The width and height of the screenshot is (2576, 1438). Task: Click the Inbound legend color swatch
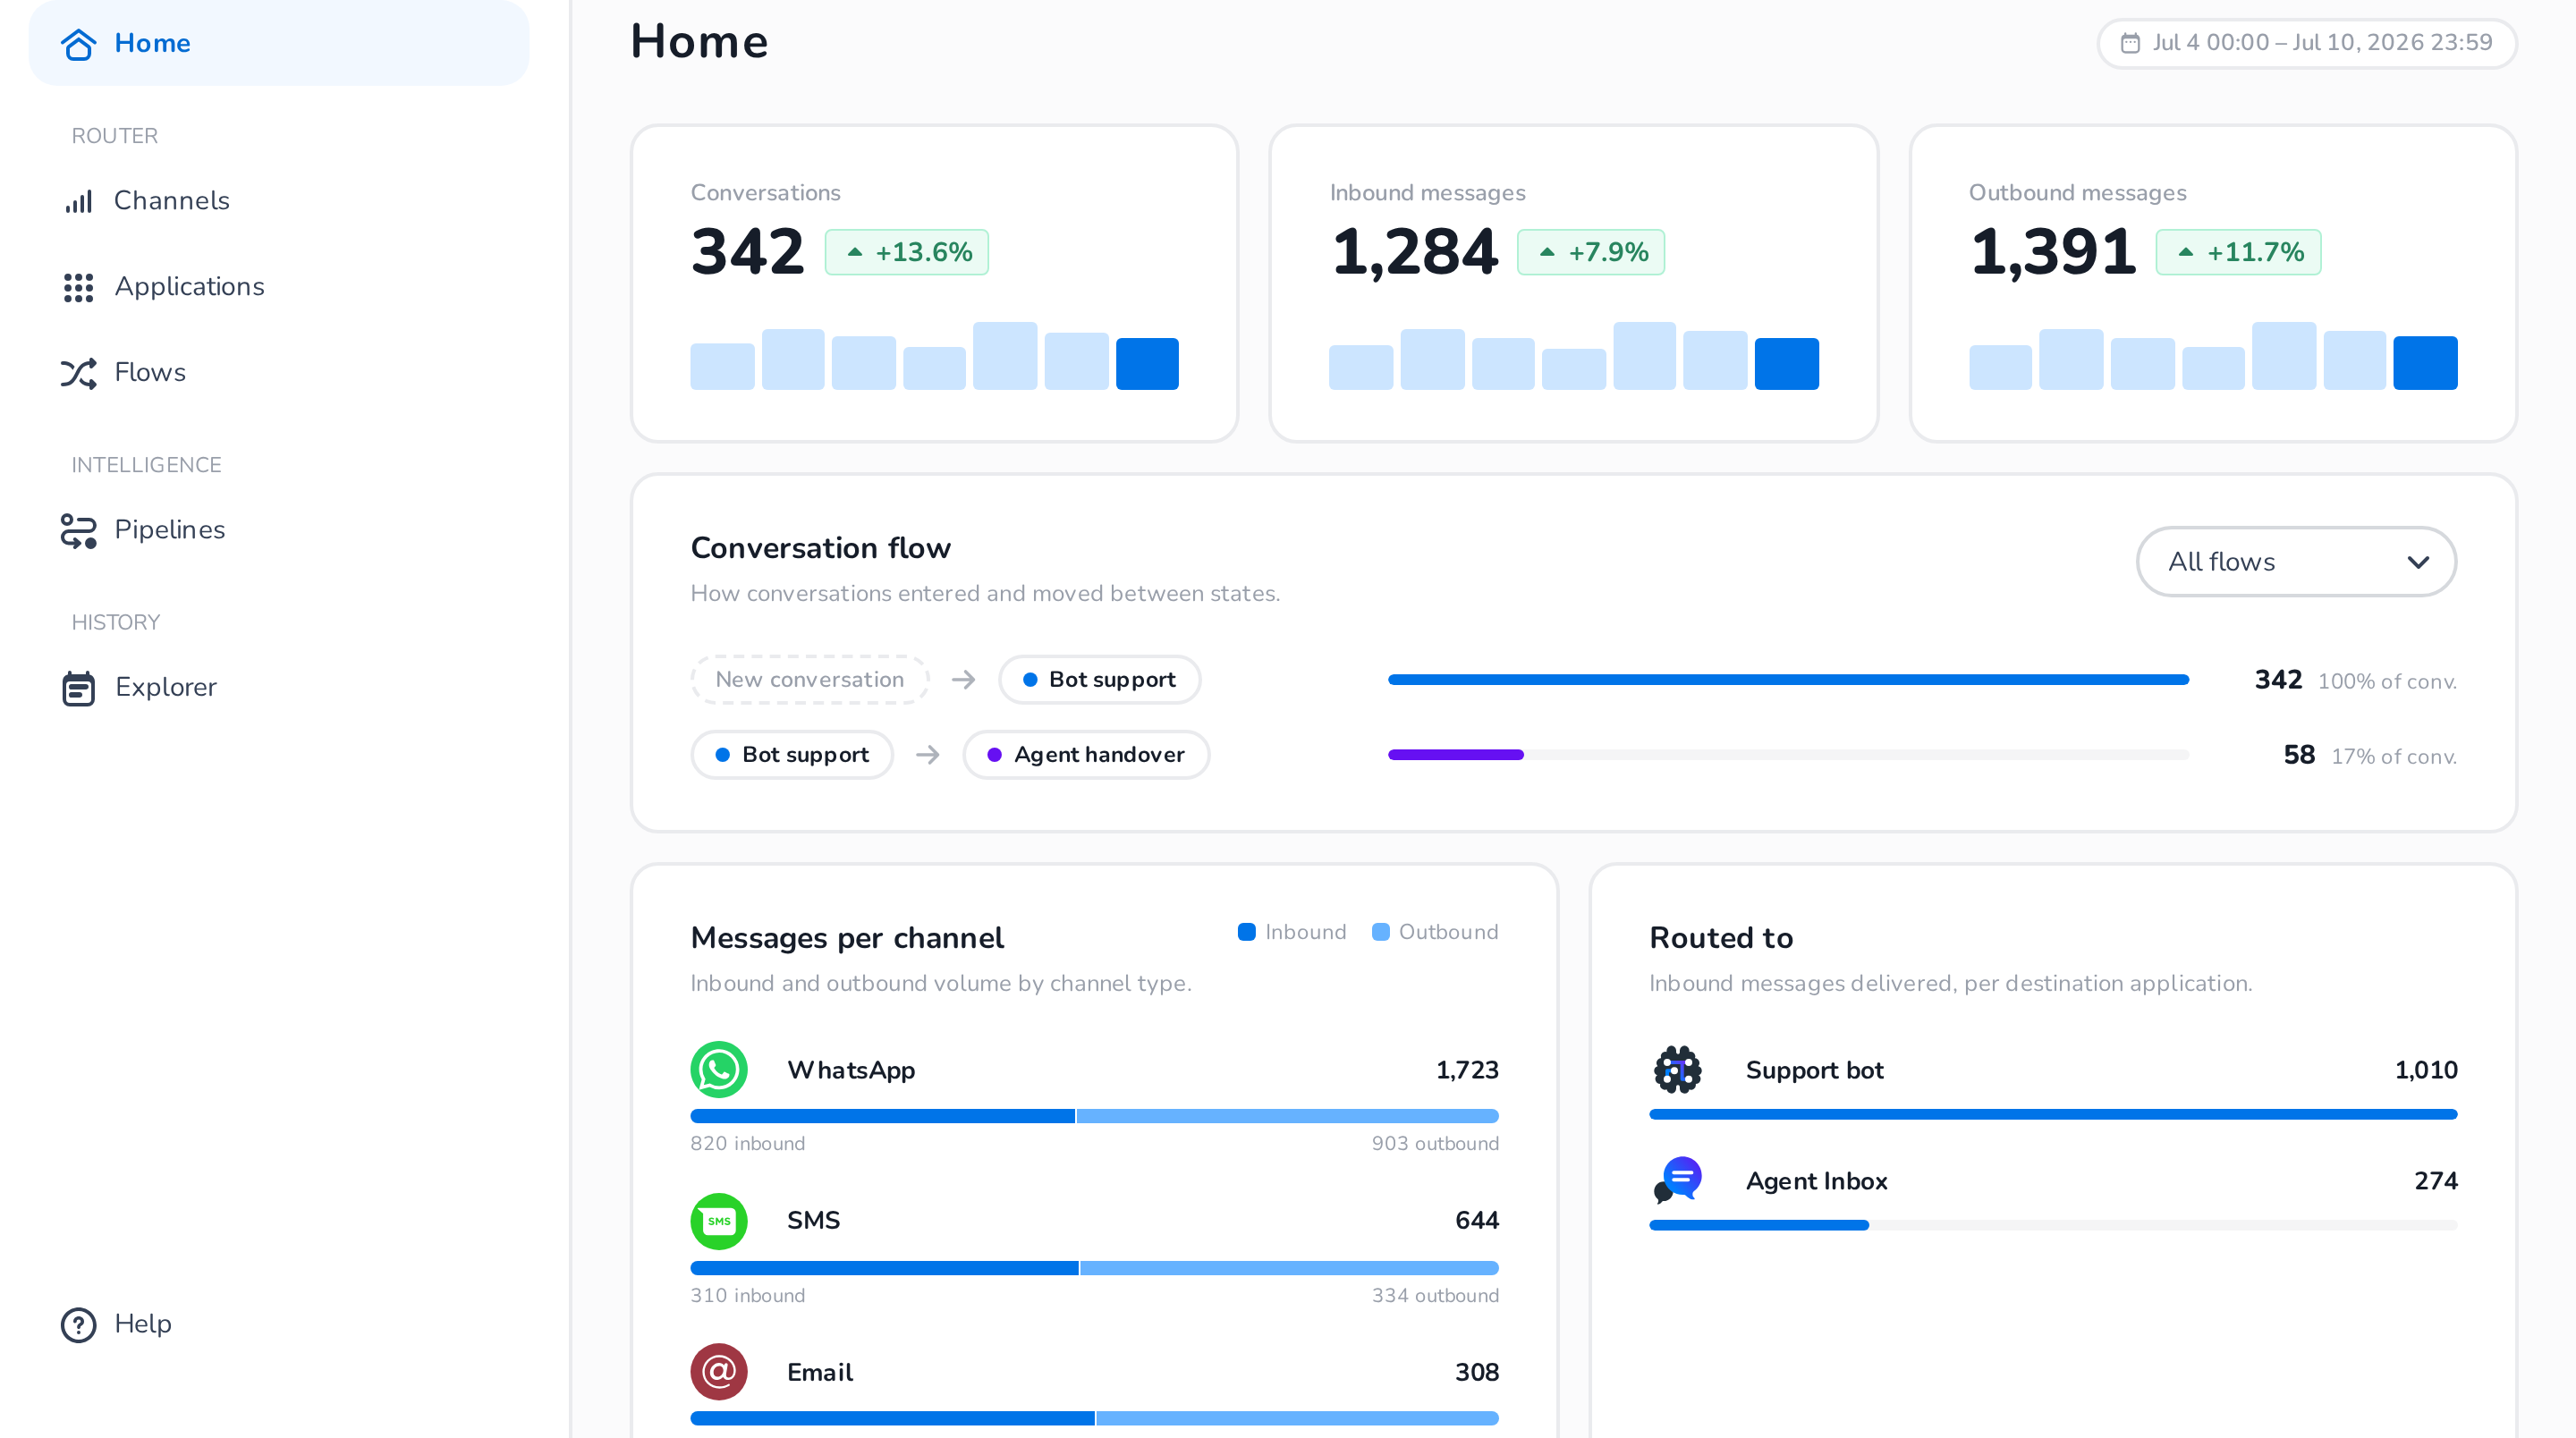pos(1246,932)
